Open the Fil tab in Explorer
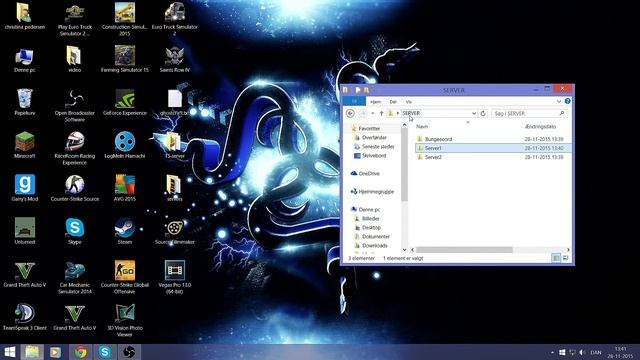The height and width of the screenshot is (360, 640). (x=354, y=101)
